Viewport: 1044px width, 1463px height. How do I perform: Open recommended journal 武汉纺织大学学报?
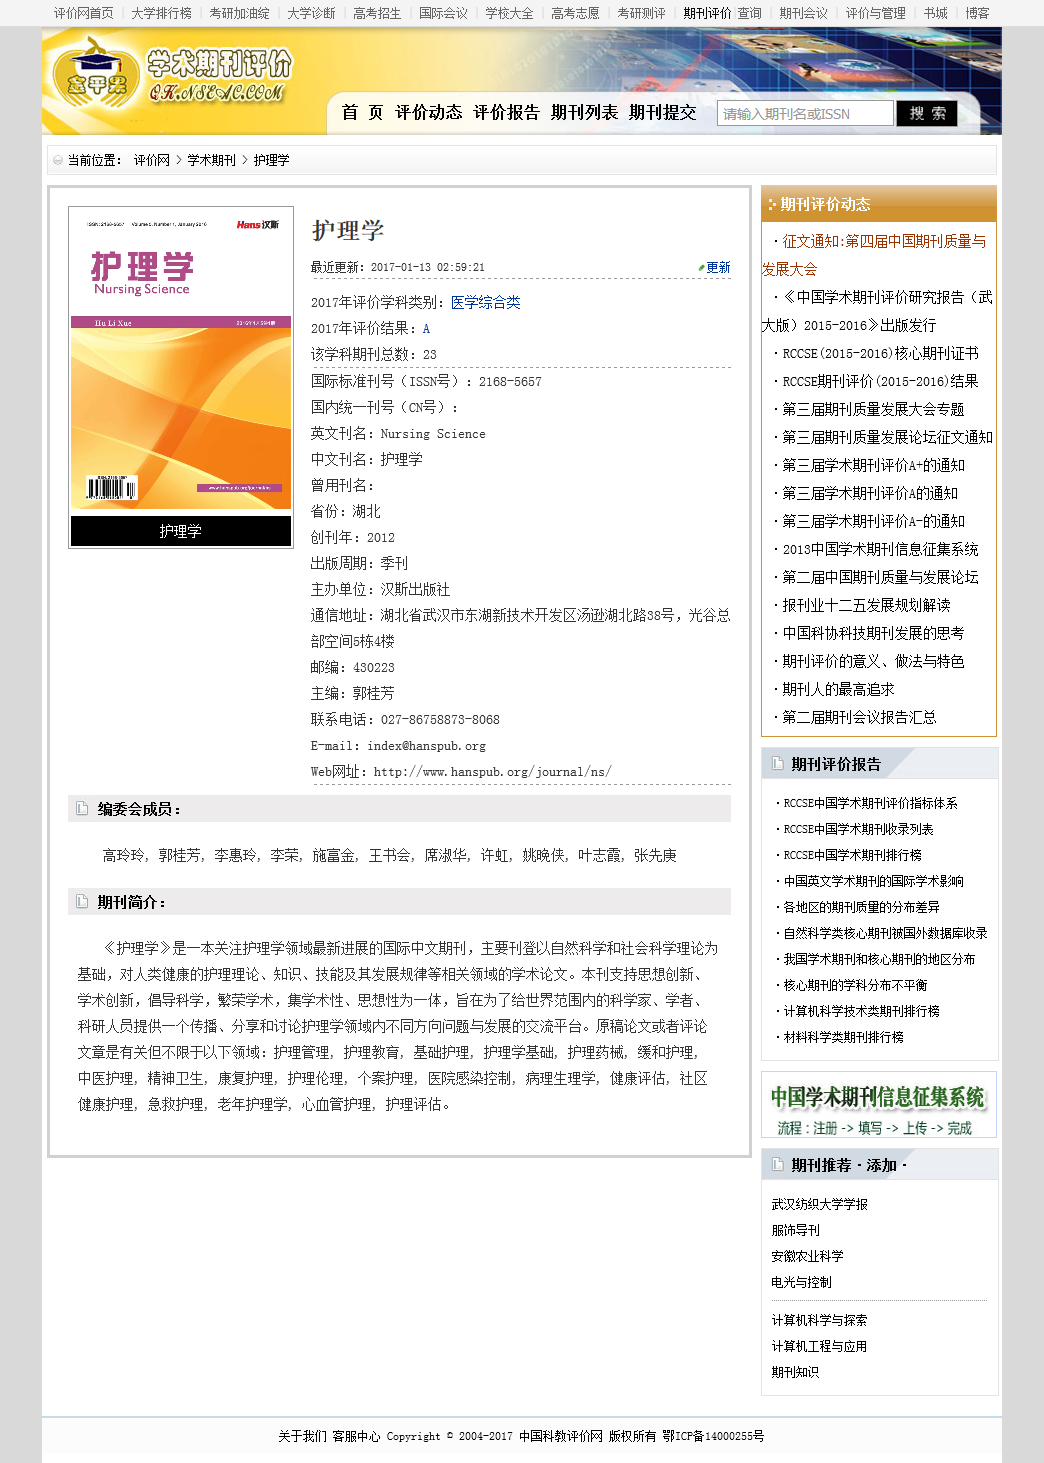click(x=819, y=1204)
